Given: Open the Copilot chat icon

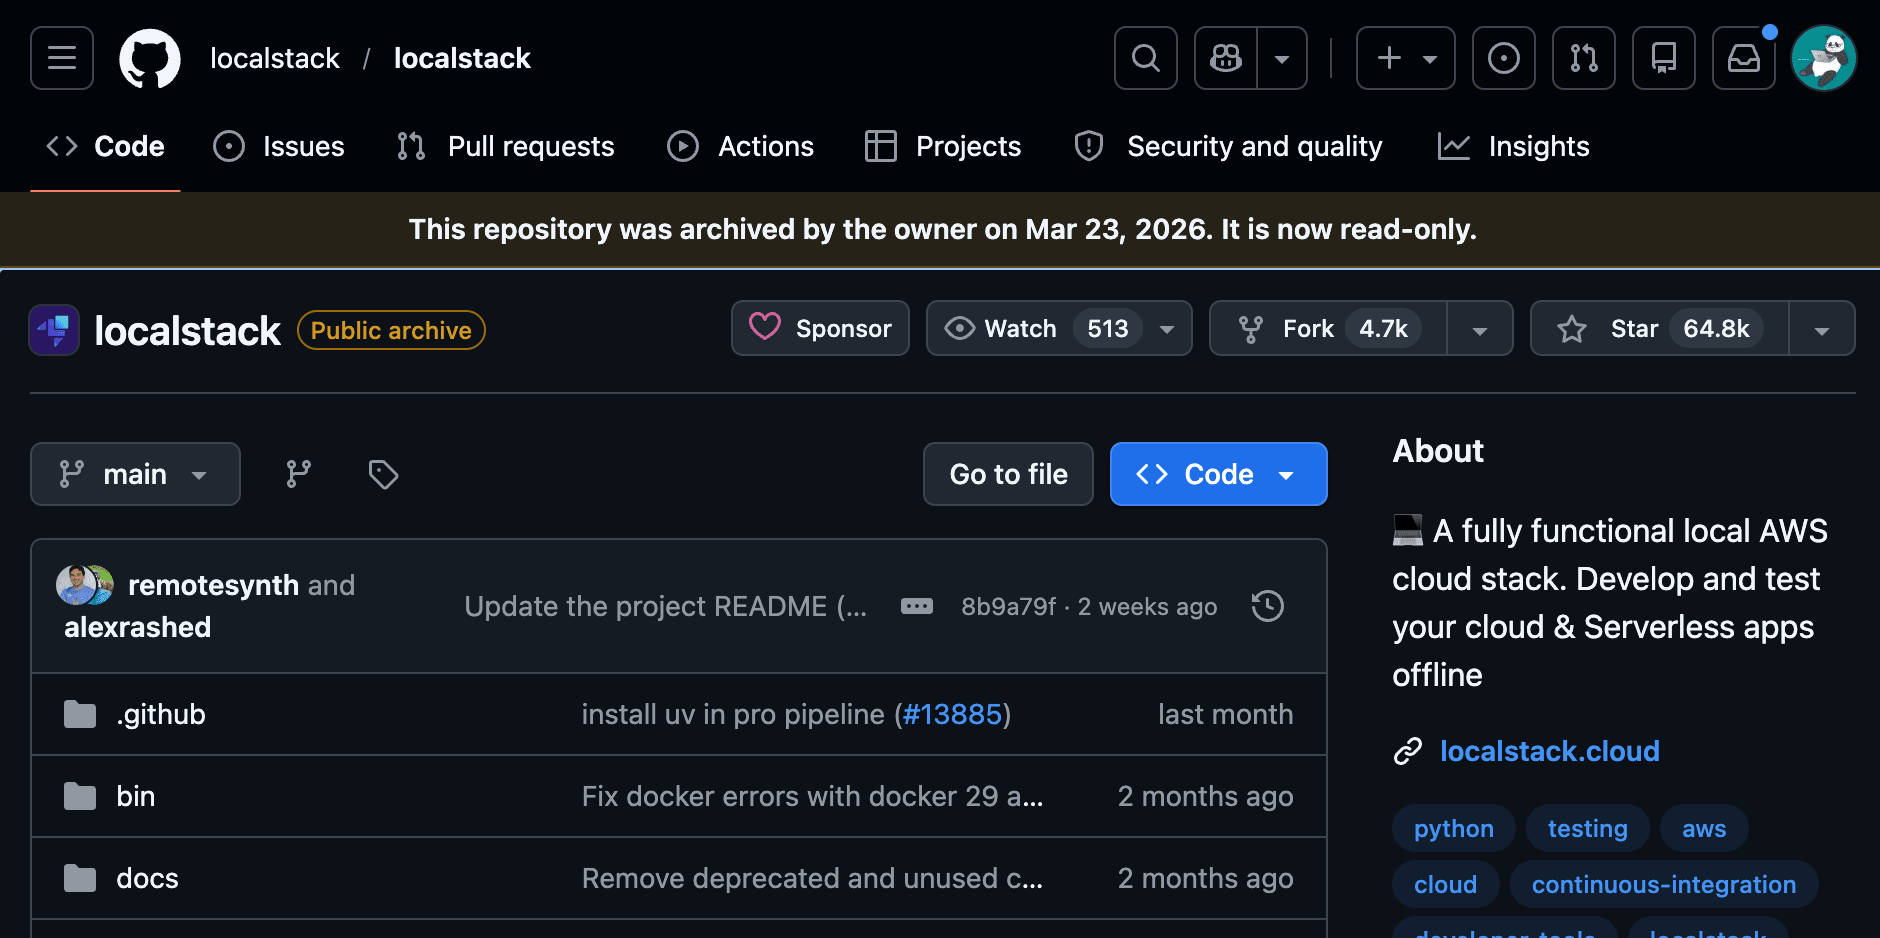Looking at the screenshot, I should 1226,58.
